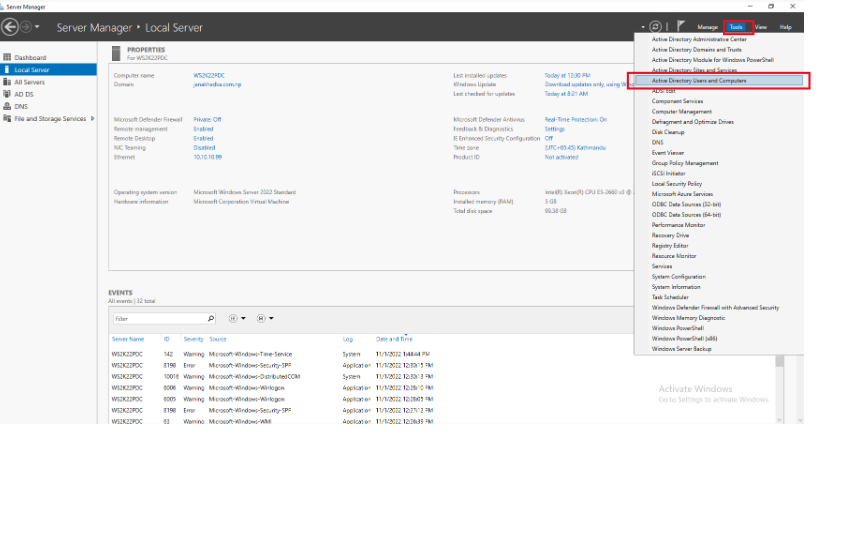The height and width of the screenshot is (551, 843).
Task: Click the computer name WS2K22PDC link
Action: coord(207,75)
